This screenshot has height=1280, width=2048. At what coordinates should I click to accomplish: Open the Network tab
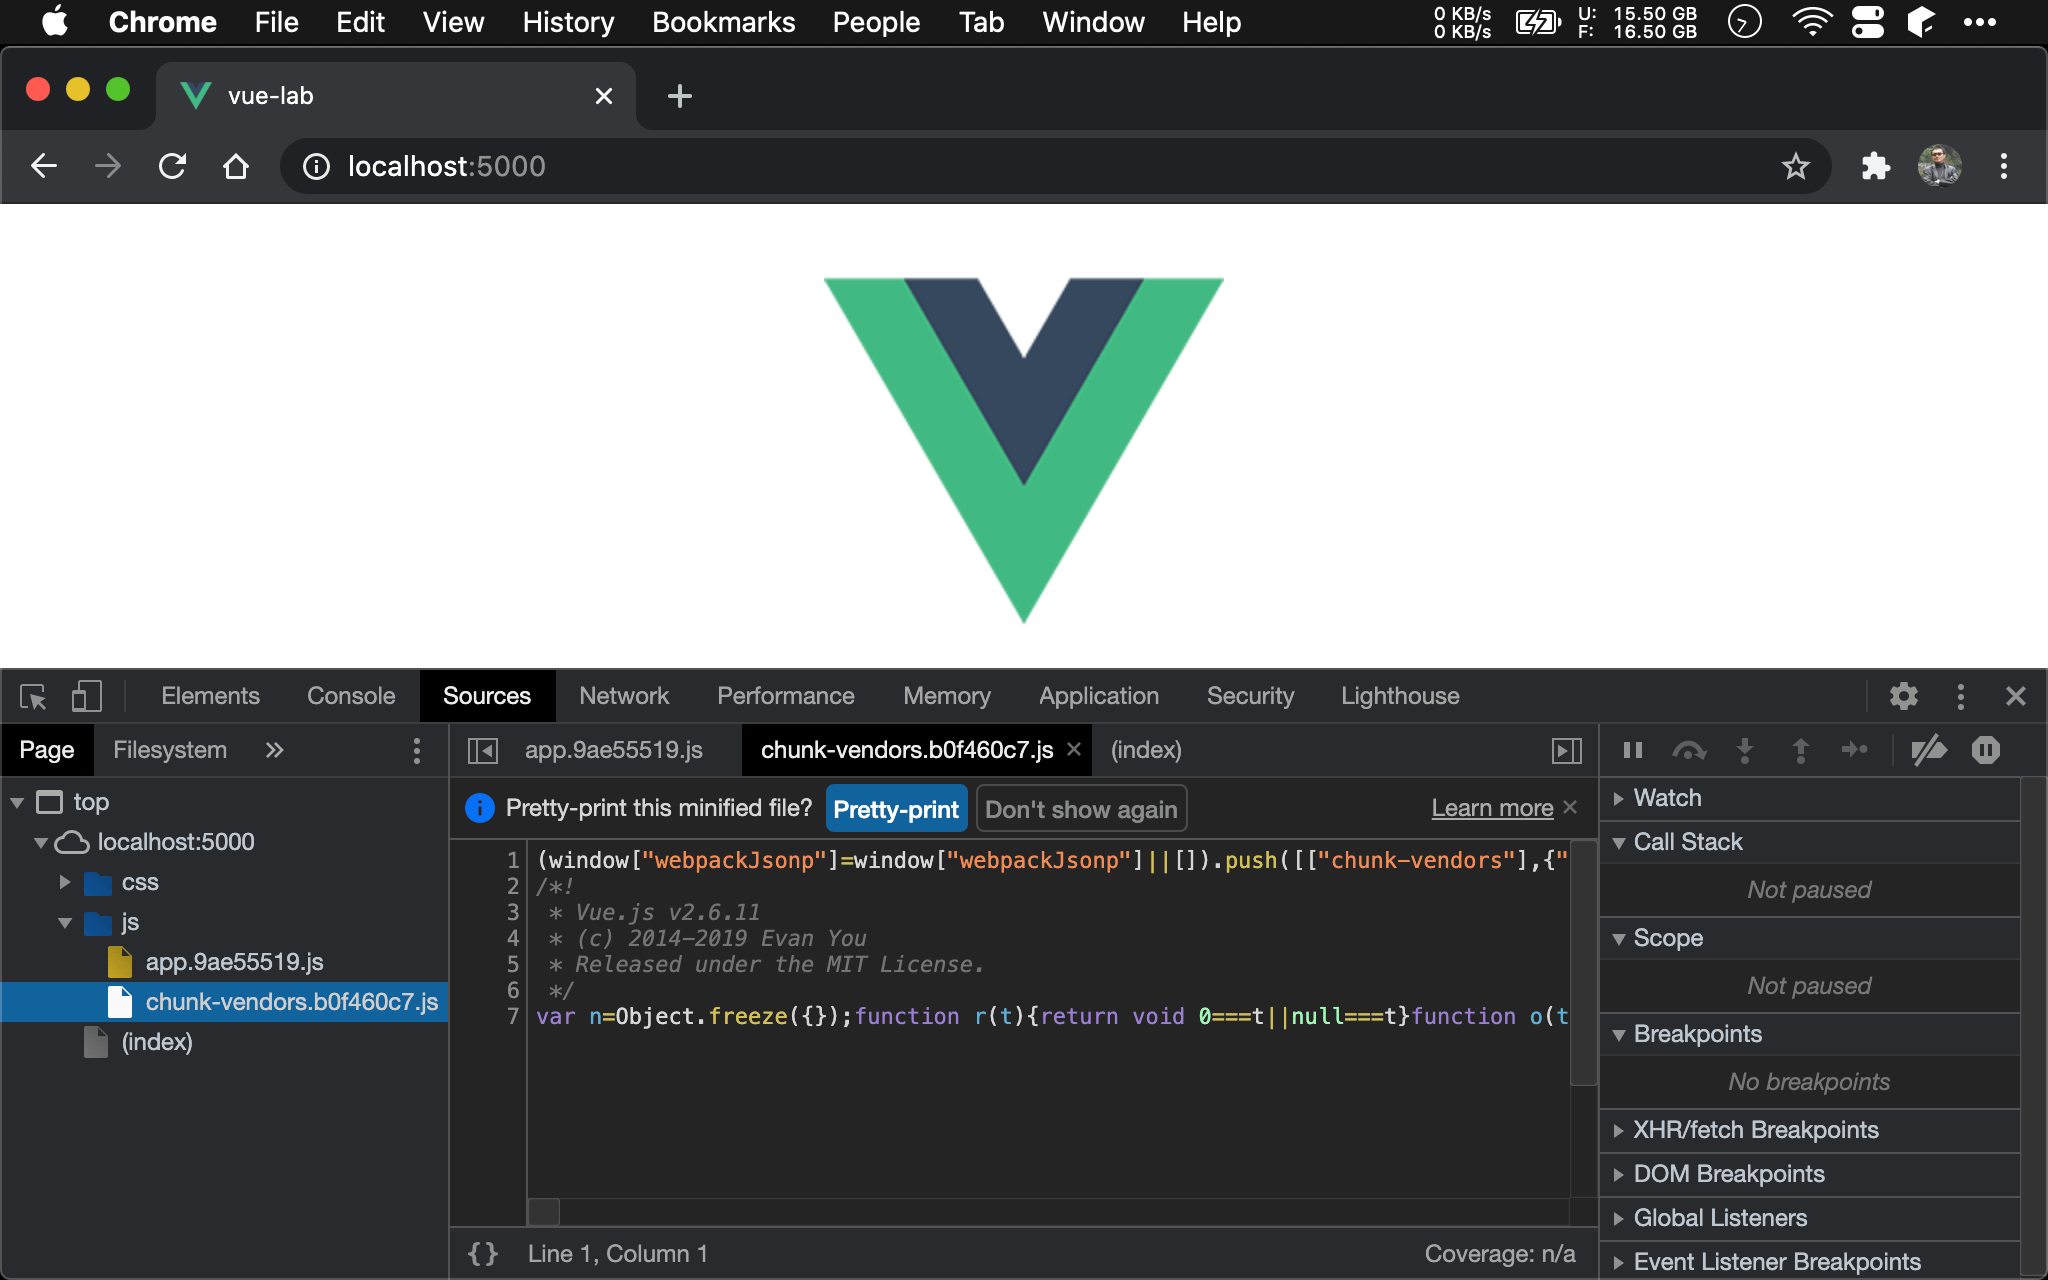pos(624,696)
